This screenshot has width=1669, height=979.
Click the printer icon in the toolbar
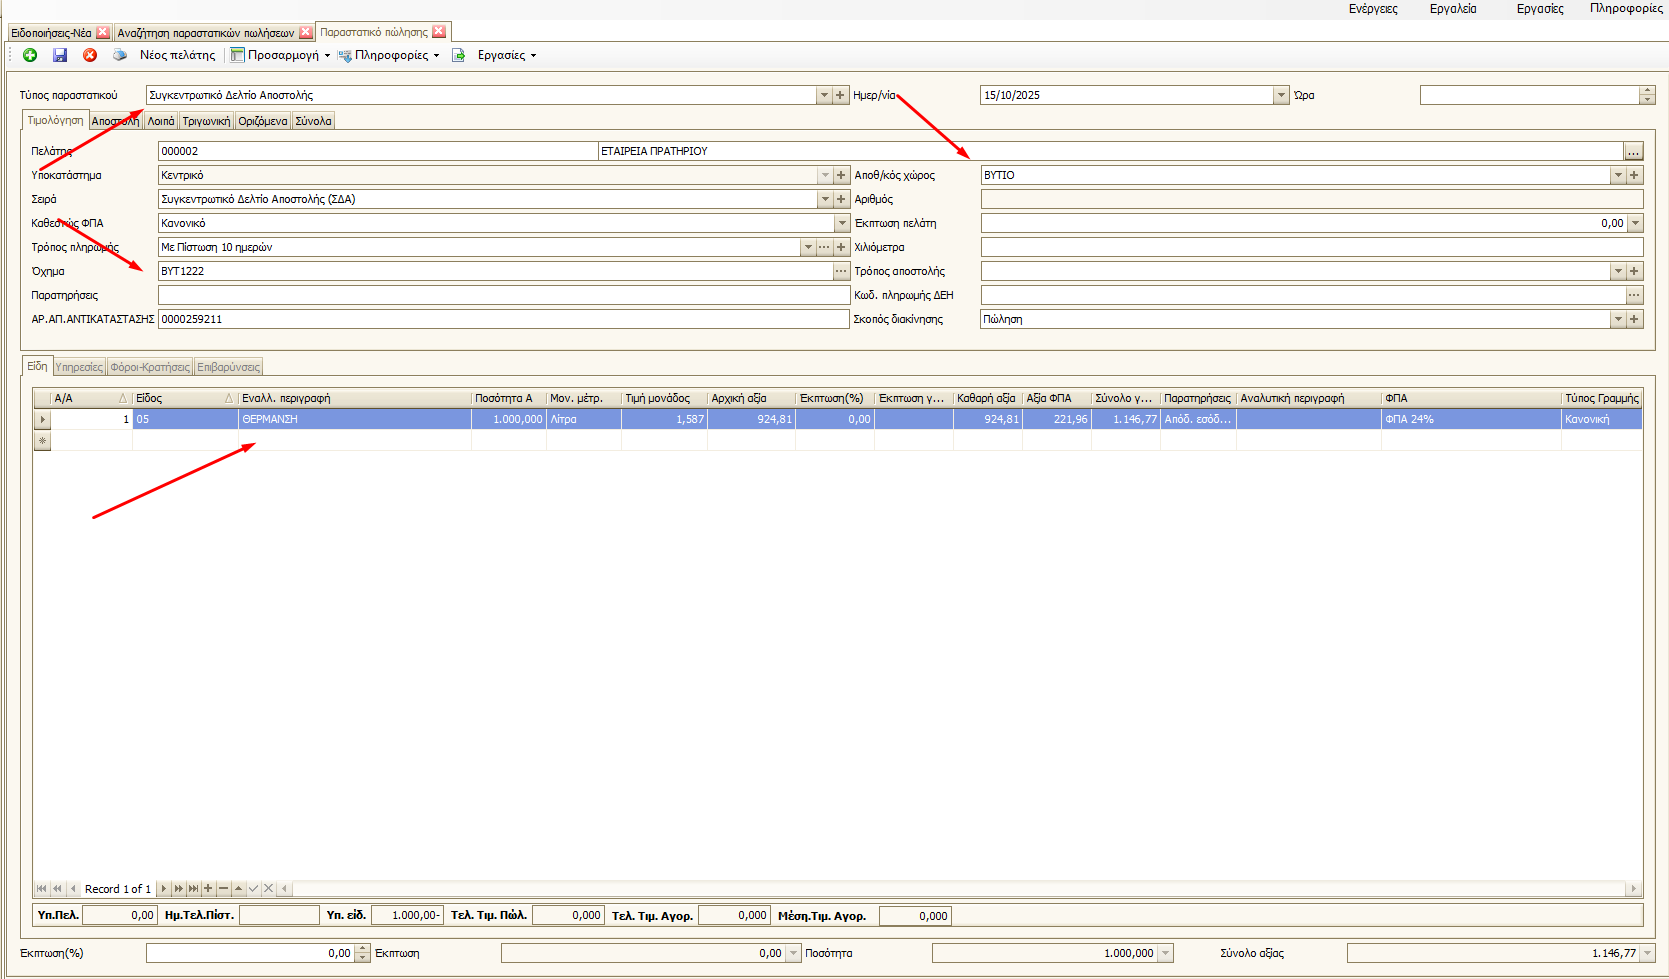[x=120, y=55]
